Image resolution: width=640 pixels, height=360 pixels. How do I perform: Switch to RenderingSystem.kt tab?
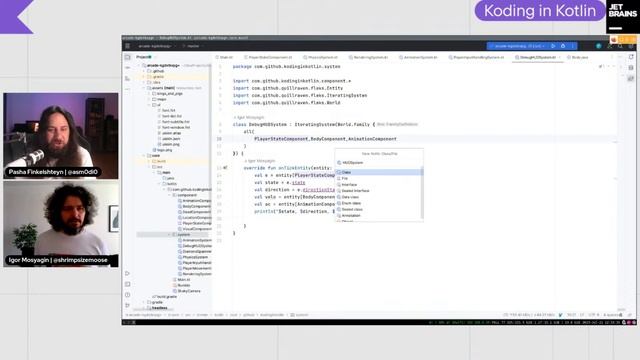click(369, 58)
